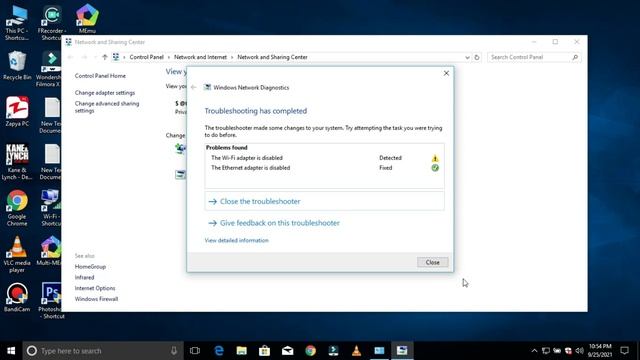Click Network and Internet breadcrumb
This screenshot has width=640, height=360.
pos(200,57)
